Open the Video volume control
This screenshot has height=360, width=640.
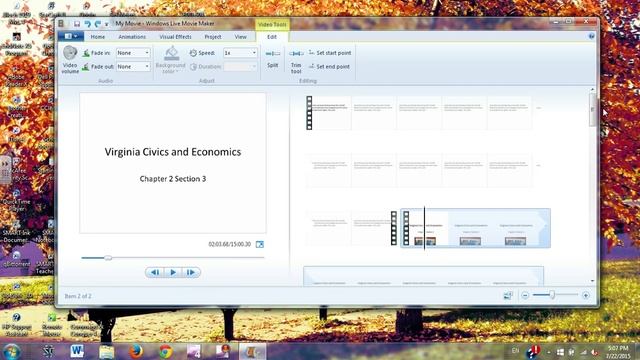pyautogui.click(x=70, y=60)
